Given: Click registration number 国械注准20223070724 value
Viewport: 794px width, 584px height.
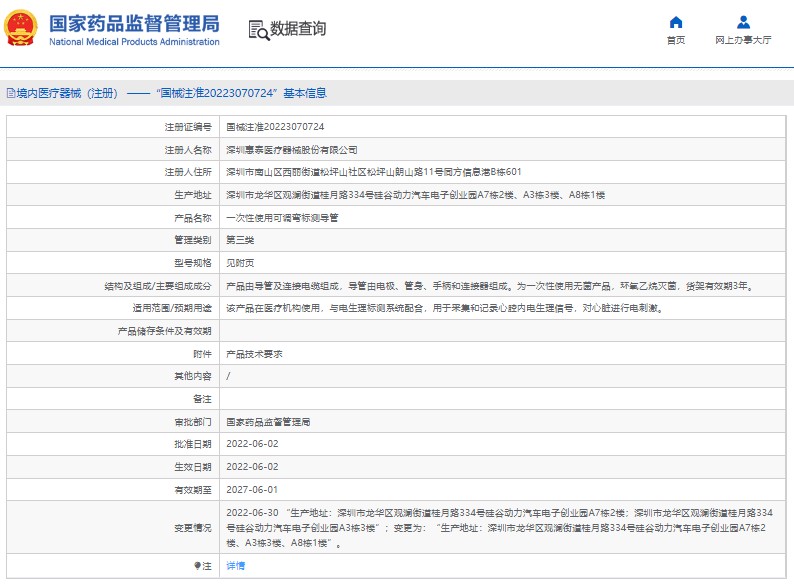Looking at the screenshot, I should tap(275, 127).
